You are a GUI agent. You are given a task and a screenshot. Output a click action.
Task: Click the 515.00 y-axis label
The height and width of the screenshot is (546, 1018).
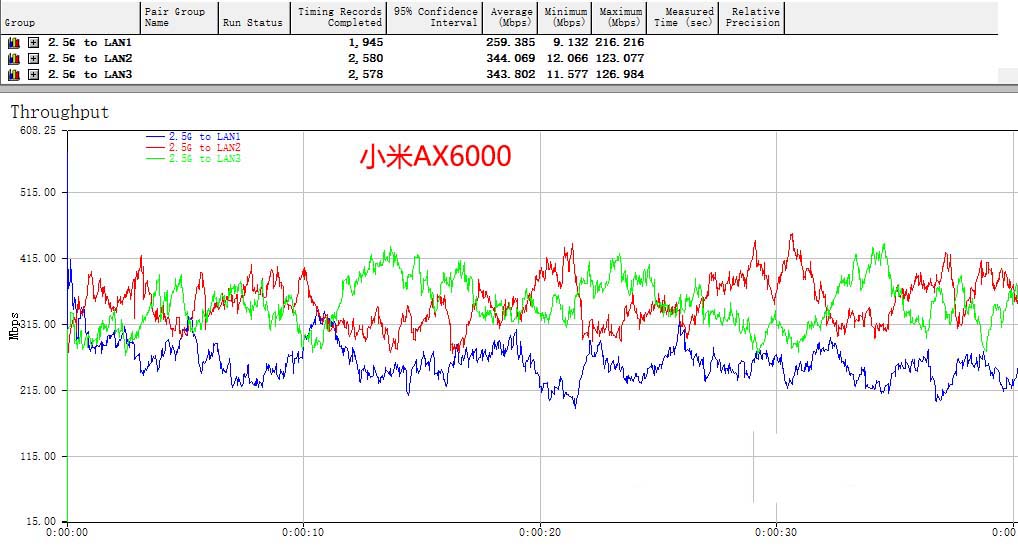(38, 193)
